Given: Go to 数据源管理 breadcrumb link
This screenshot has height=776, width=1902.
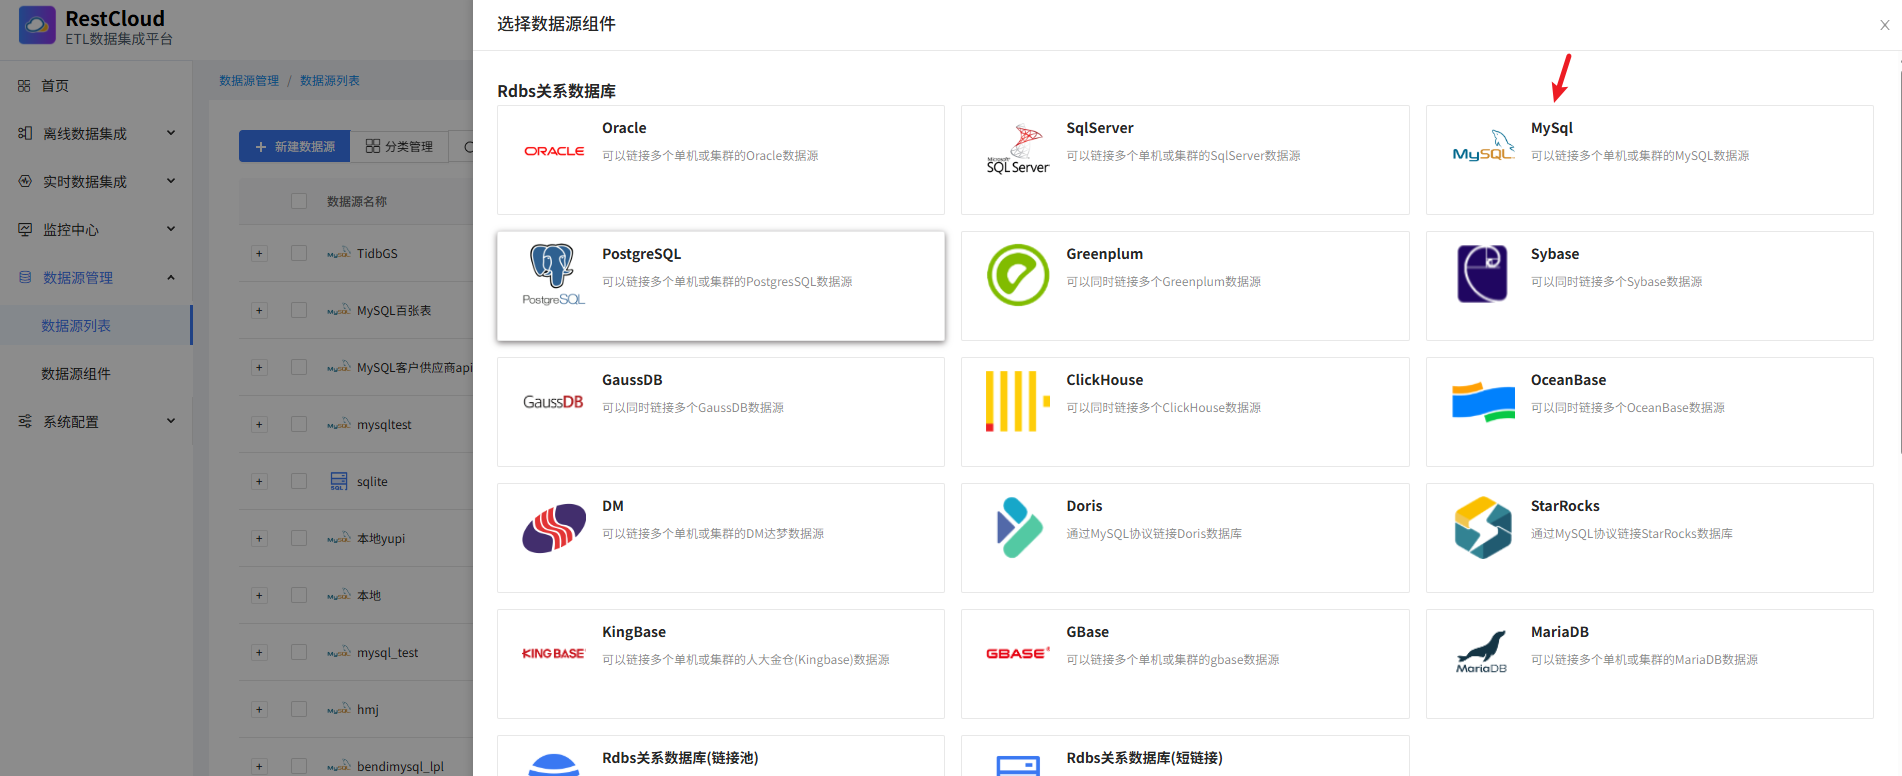Looking at the screenshot, I should click(249, 81).
